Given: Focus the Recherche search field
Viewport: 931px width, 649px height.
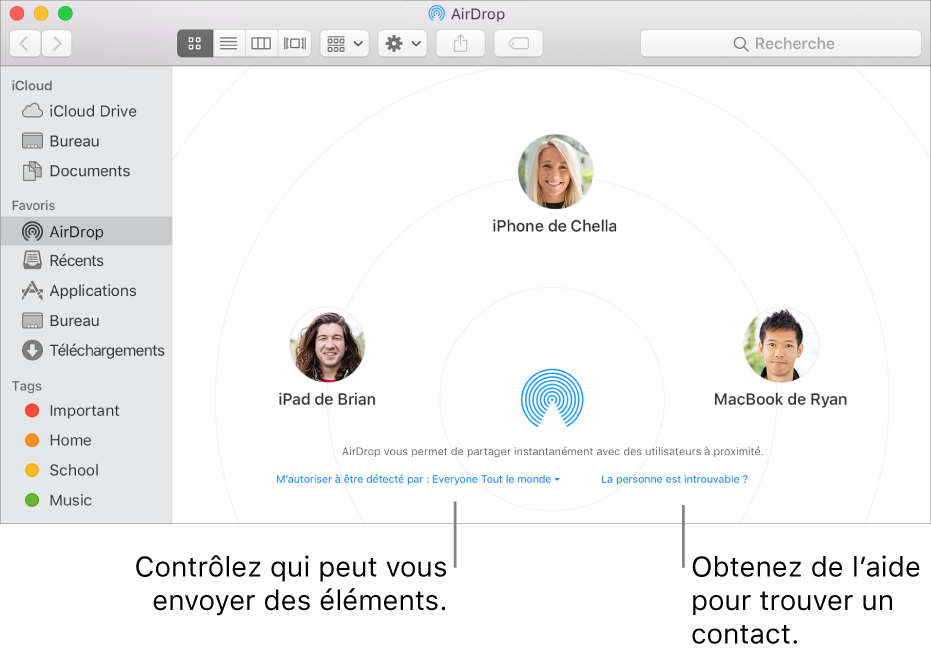Looking at the screenshot, I should point(781,43).
